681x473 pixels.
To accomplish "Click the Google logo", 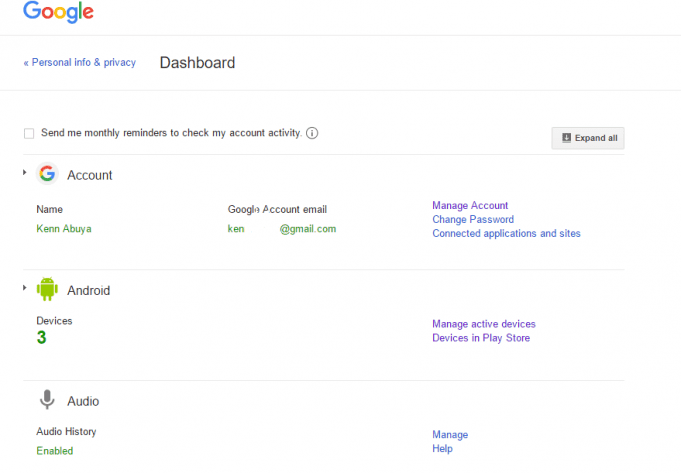I will [58, 12].
